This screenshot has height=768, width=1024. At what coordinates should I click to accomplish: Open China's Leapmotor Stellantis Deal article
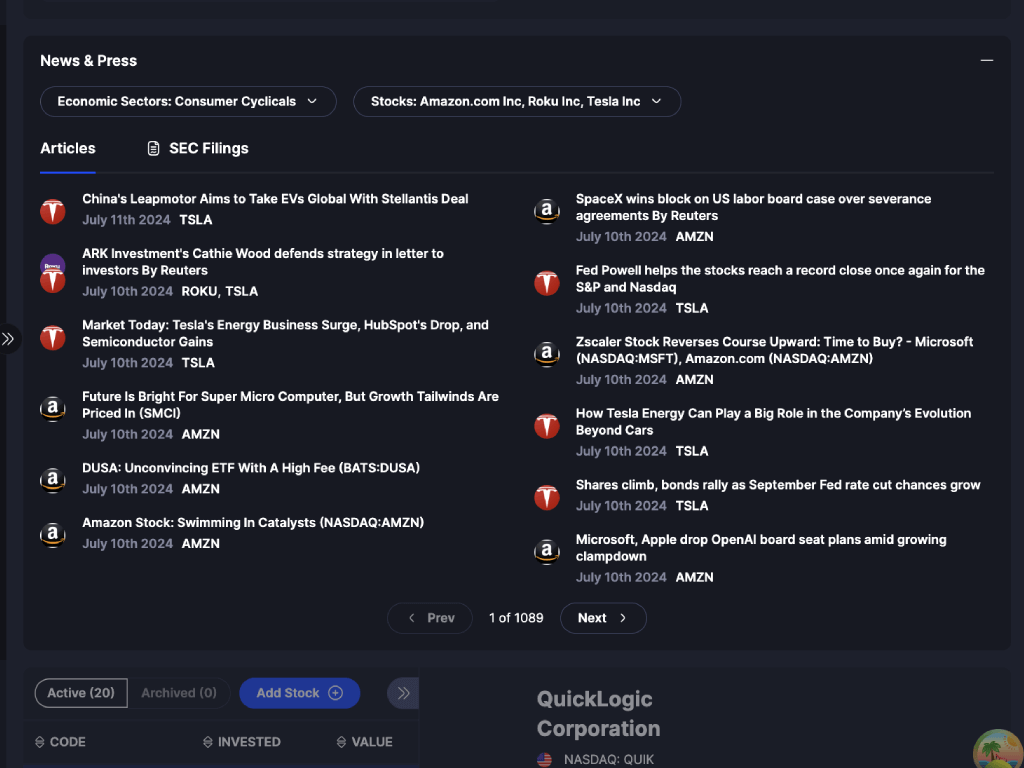tap(275, 199)
